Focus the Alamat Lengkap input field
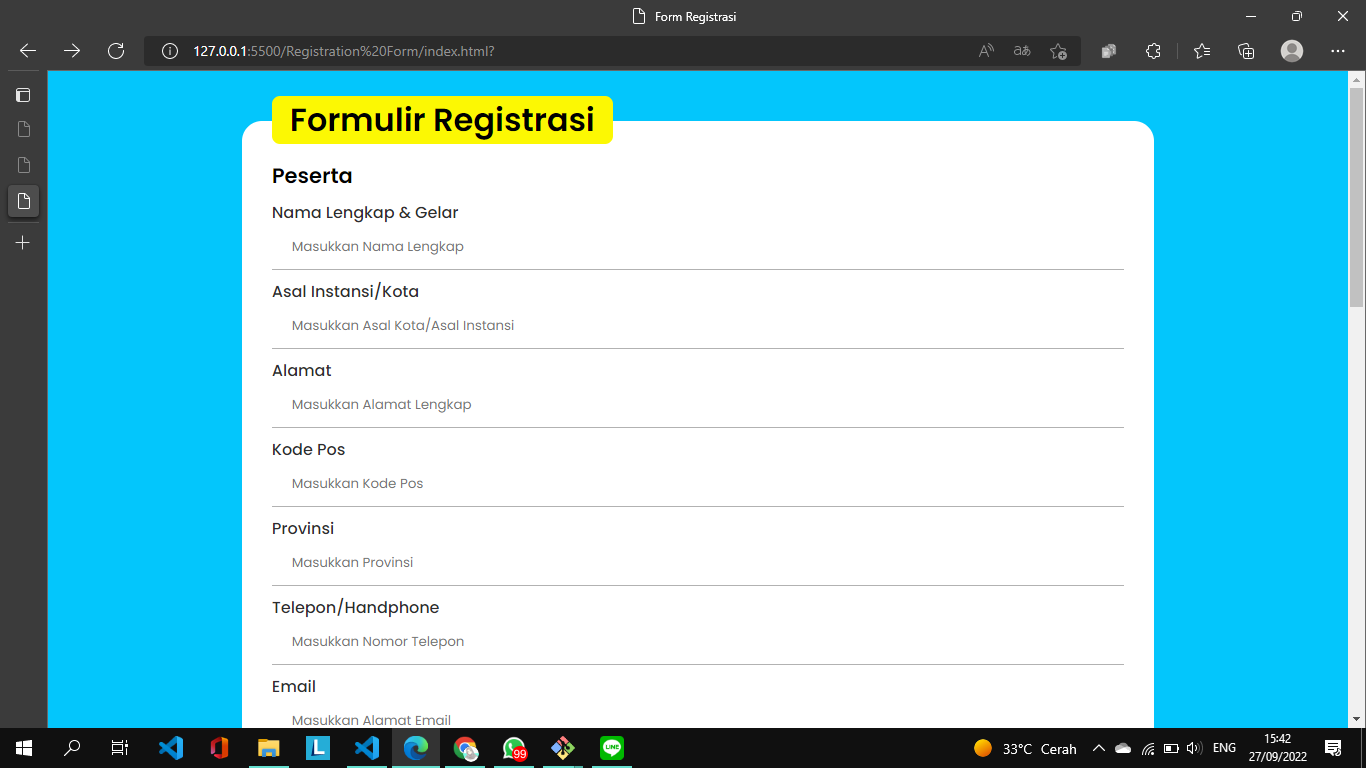Screen dimensions: 1366x768 coord(698,405)
